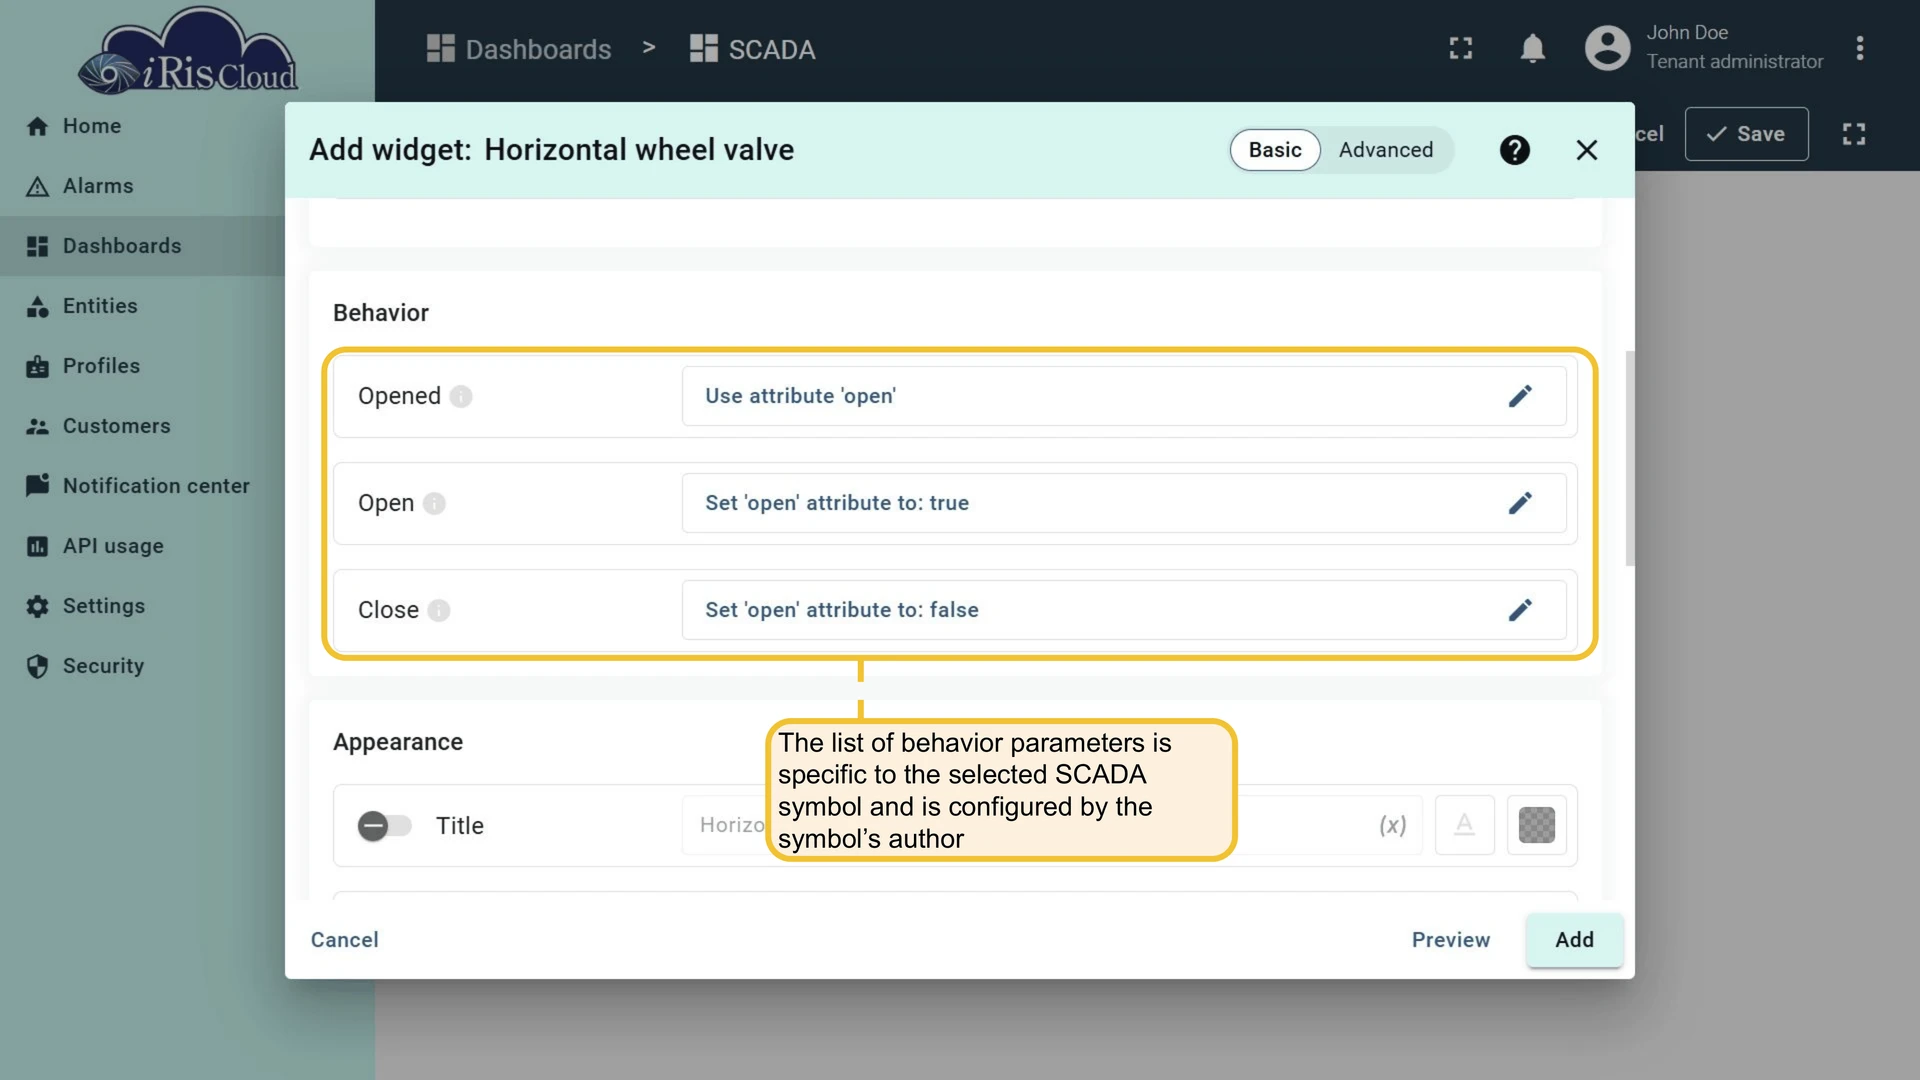Open the Home page icon
This screenshot has width=1920, height=1080.
37,126
